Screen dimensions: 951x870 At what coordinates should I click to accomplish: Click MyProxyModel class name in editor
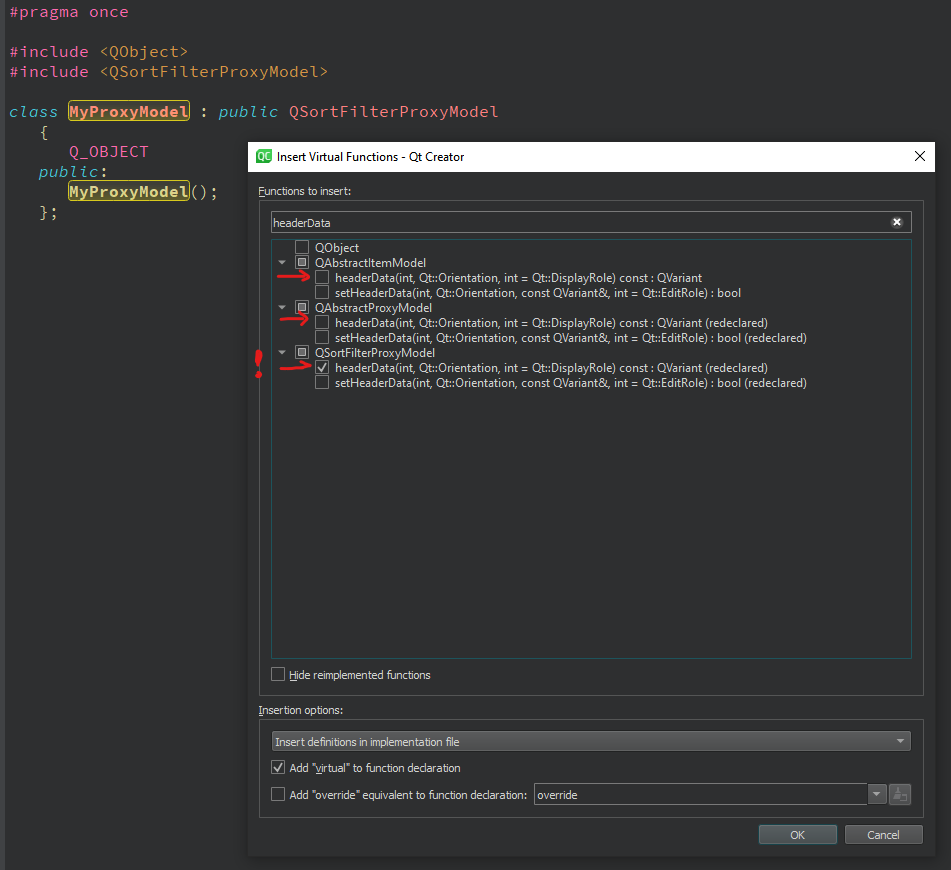tap(129, 111)
